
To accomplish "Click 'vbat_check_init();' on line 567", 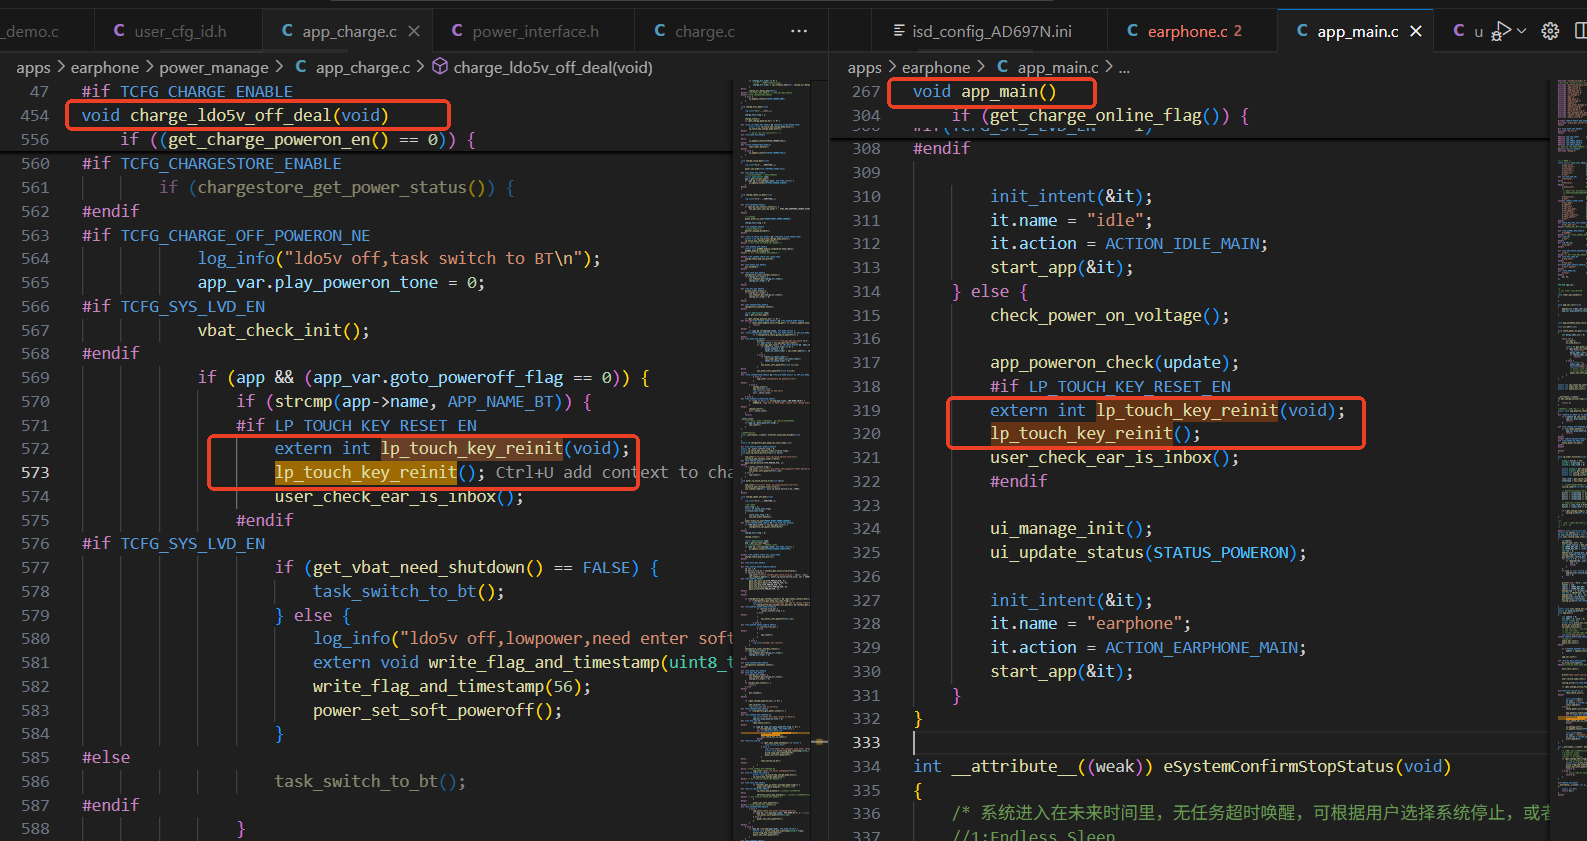I will coord(284,330).
